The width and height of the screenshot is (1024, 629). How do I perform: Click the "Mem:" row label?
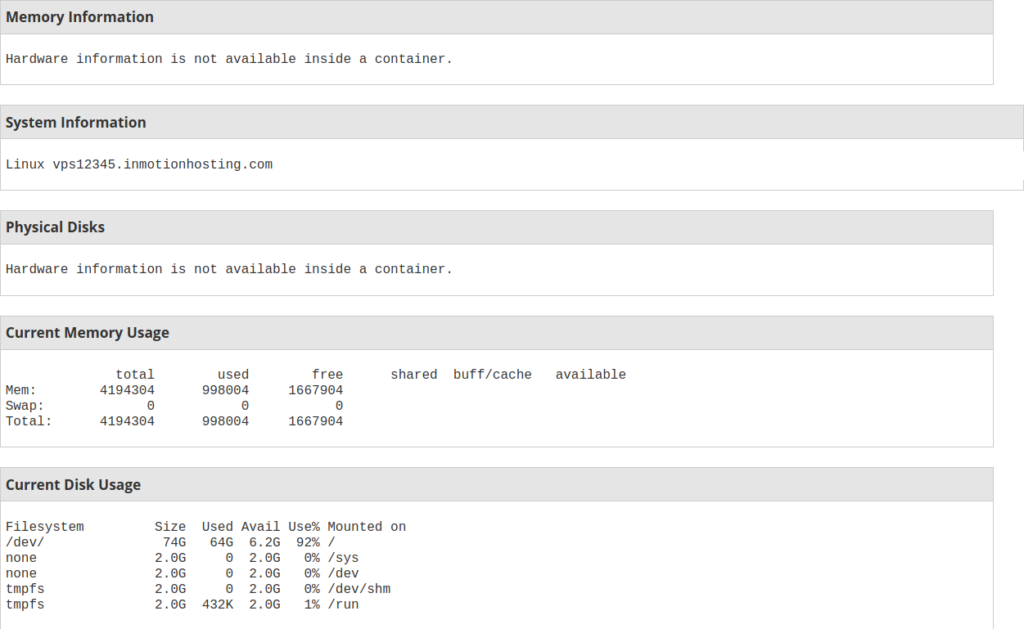pyautogui.click(x=21, y=390)
